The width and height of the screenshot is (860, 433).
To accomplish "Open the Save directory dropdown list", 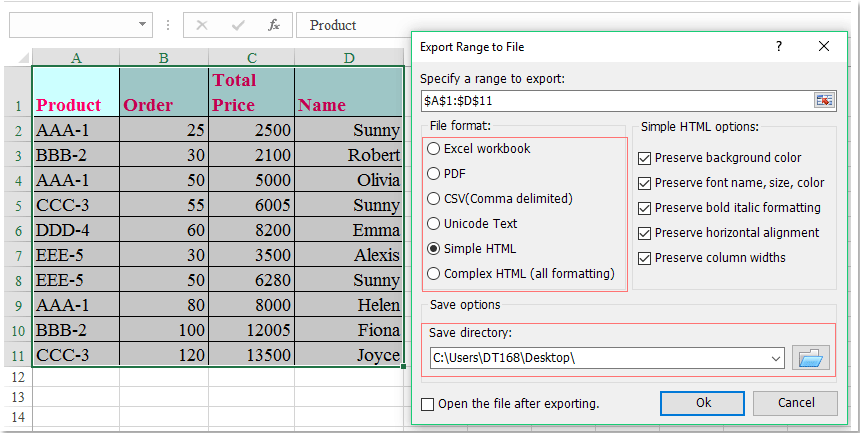I will tap(776, 359).
